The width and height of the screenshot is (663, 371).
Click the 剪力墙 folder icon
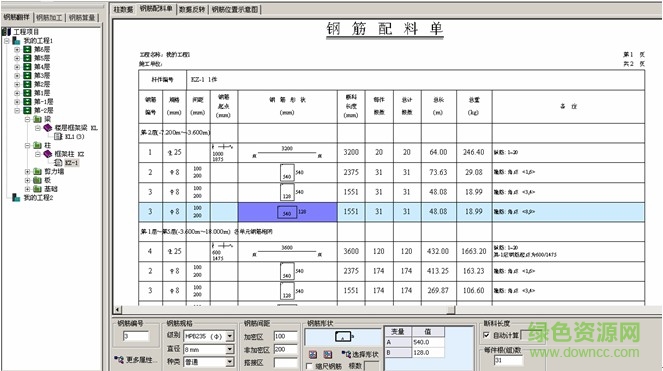point(37,172)
